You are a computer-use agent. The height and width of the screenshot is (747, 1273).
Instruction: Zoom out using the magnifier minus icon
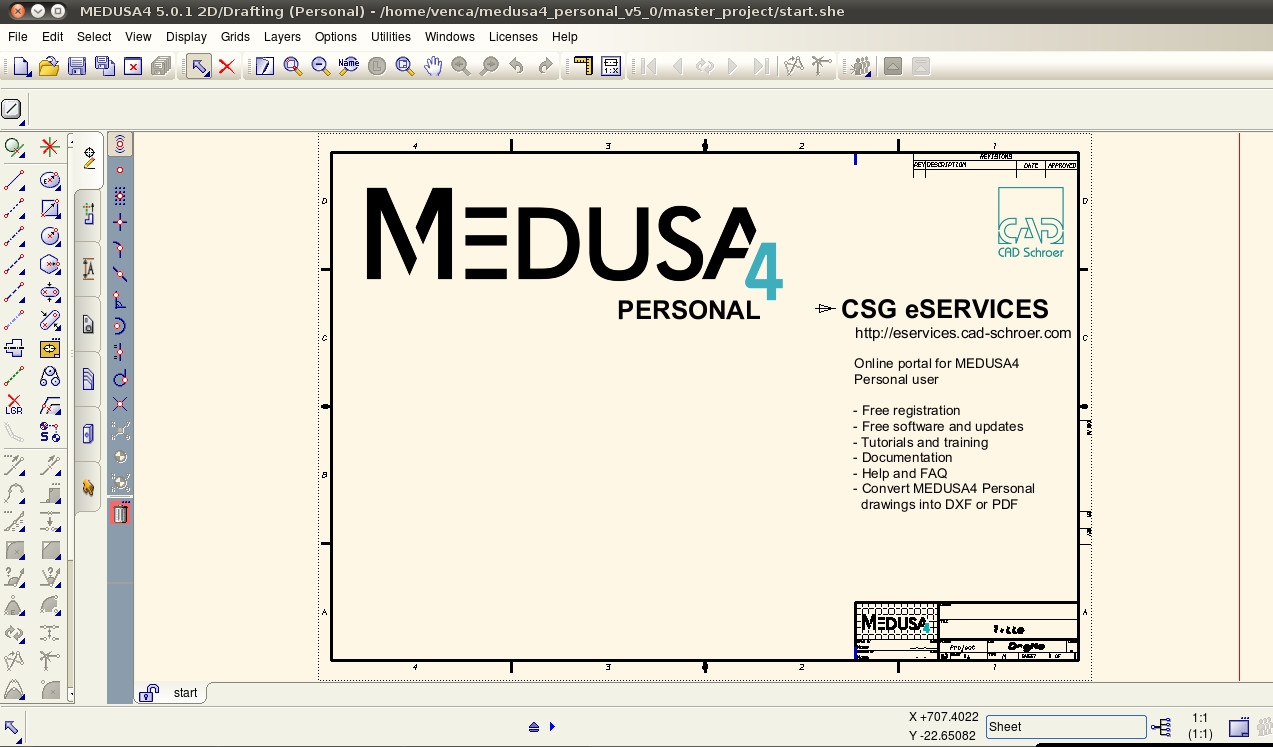[320, 67]
